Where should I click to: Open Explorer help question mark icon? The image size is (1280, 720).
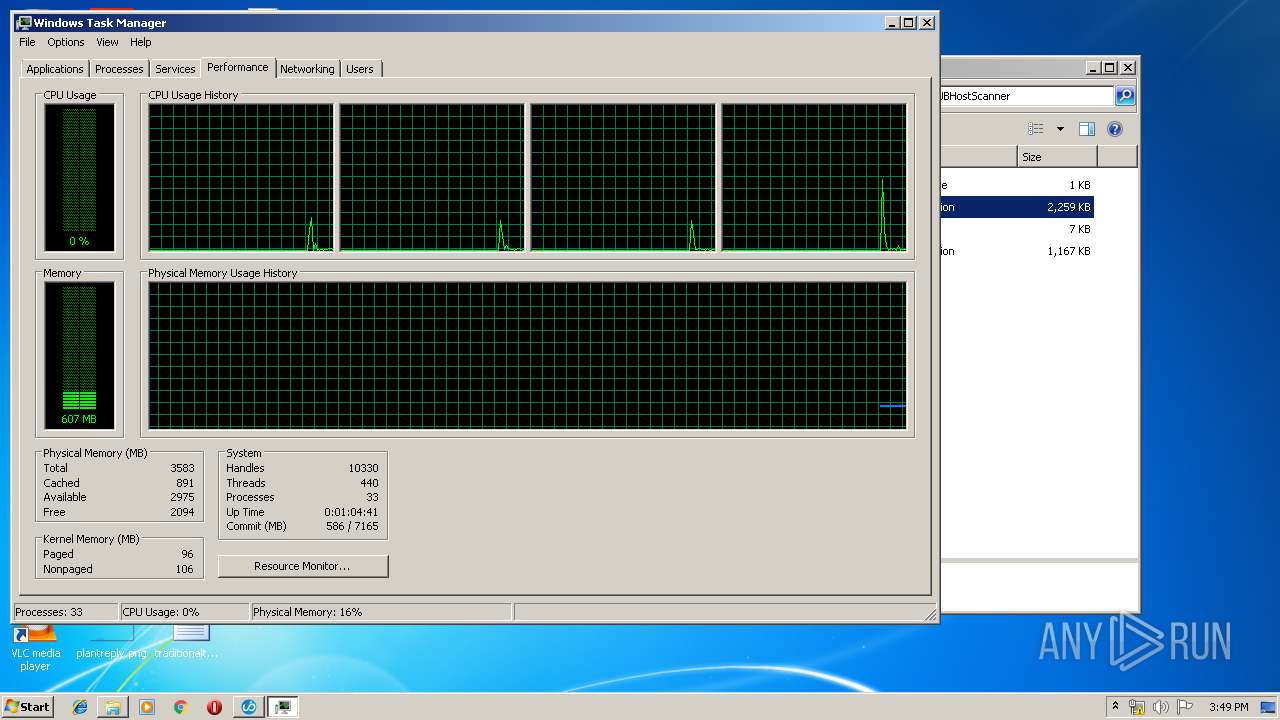[1115, 129]
